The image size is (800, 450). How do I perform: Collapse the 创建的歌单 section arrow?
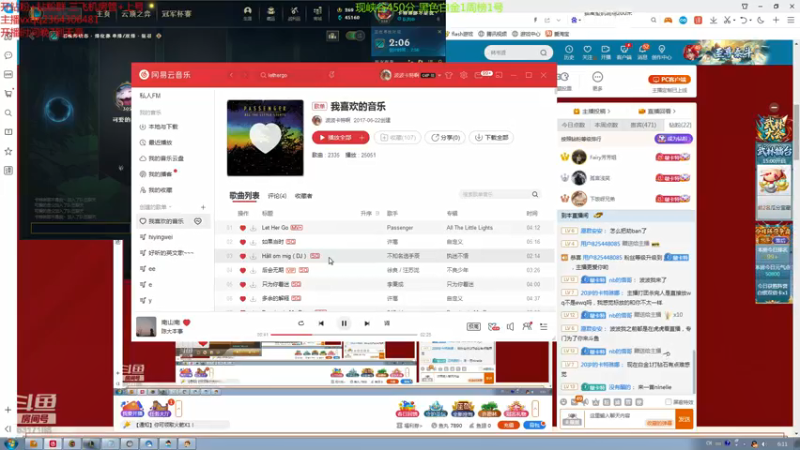pos(170,207)
